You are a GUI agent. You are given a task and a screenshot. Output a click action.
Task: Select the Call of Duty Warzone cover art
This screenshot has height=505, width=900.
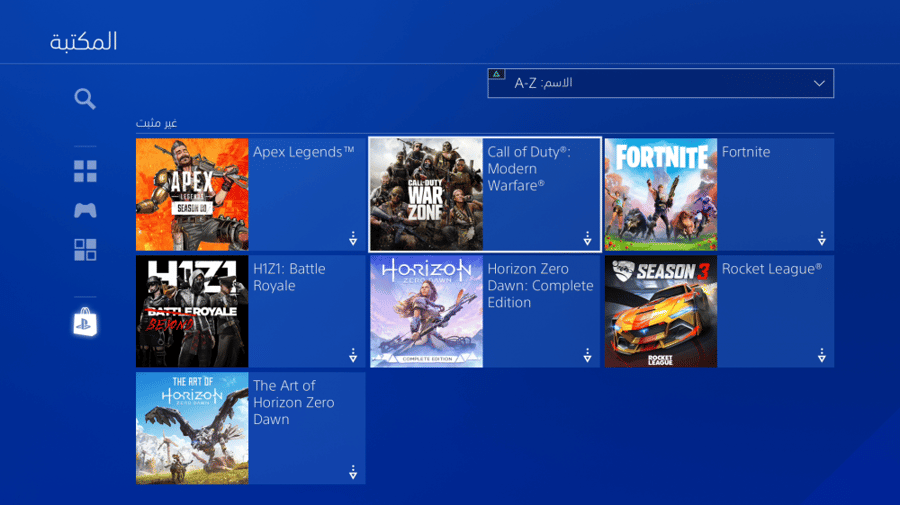point(426,194)
